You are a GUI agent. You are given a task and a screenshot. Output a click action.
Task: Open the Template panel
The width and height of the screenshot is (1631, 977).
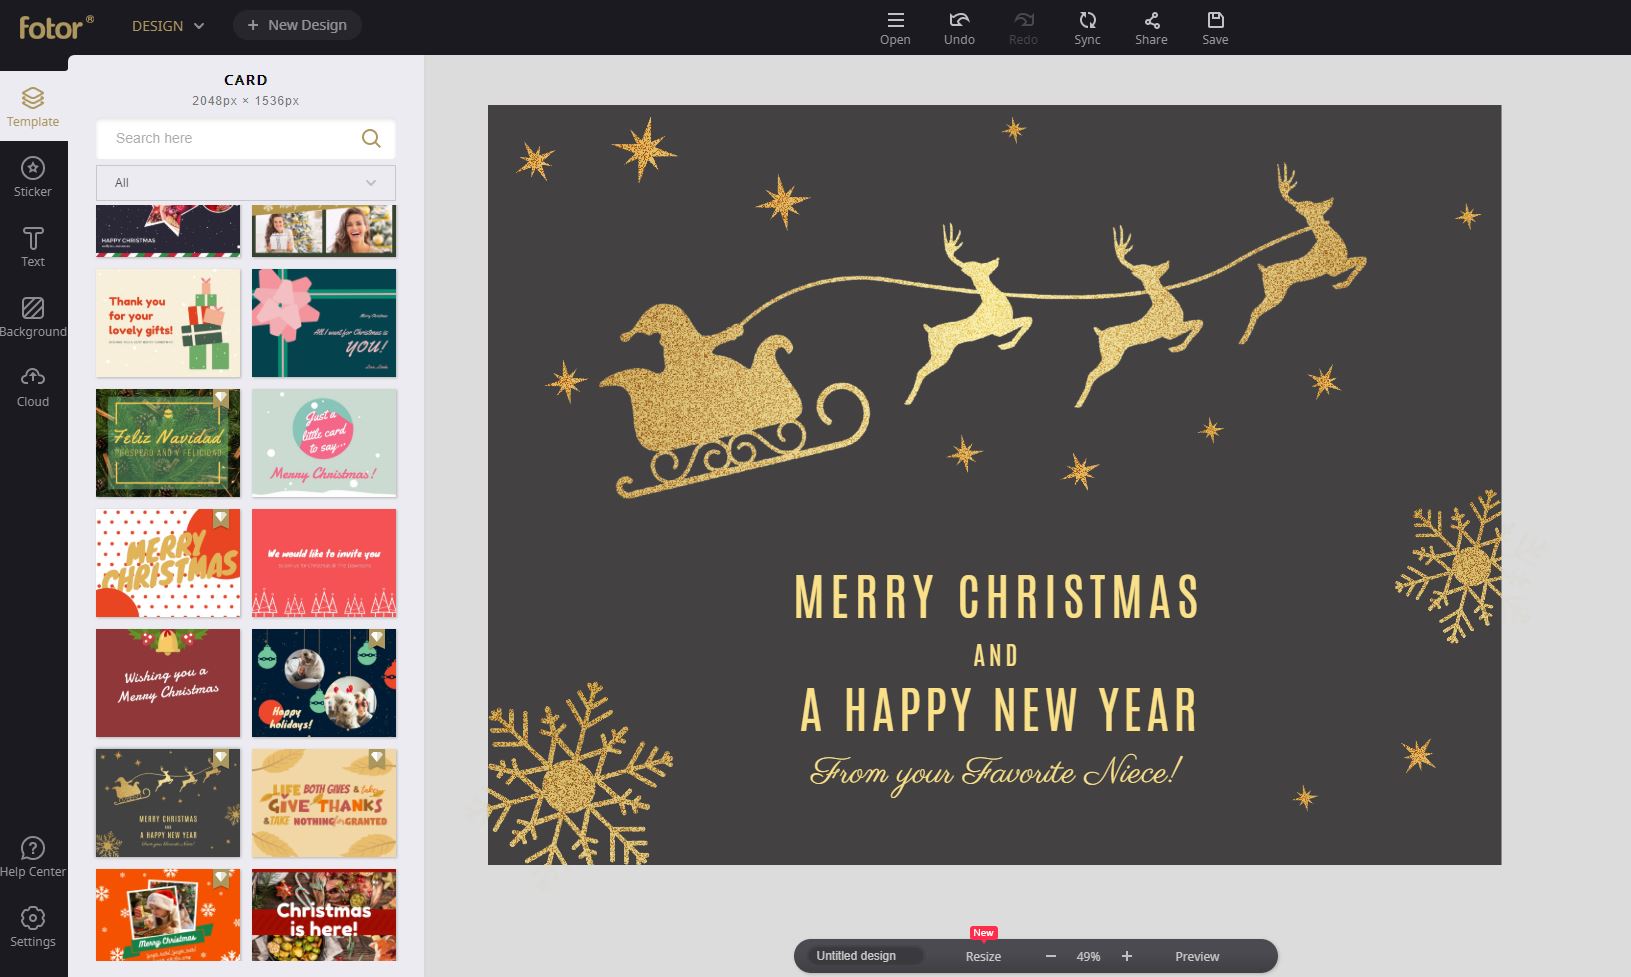(33, 106)
